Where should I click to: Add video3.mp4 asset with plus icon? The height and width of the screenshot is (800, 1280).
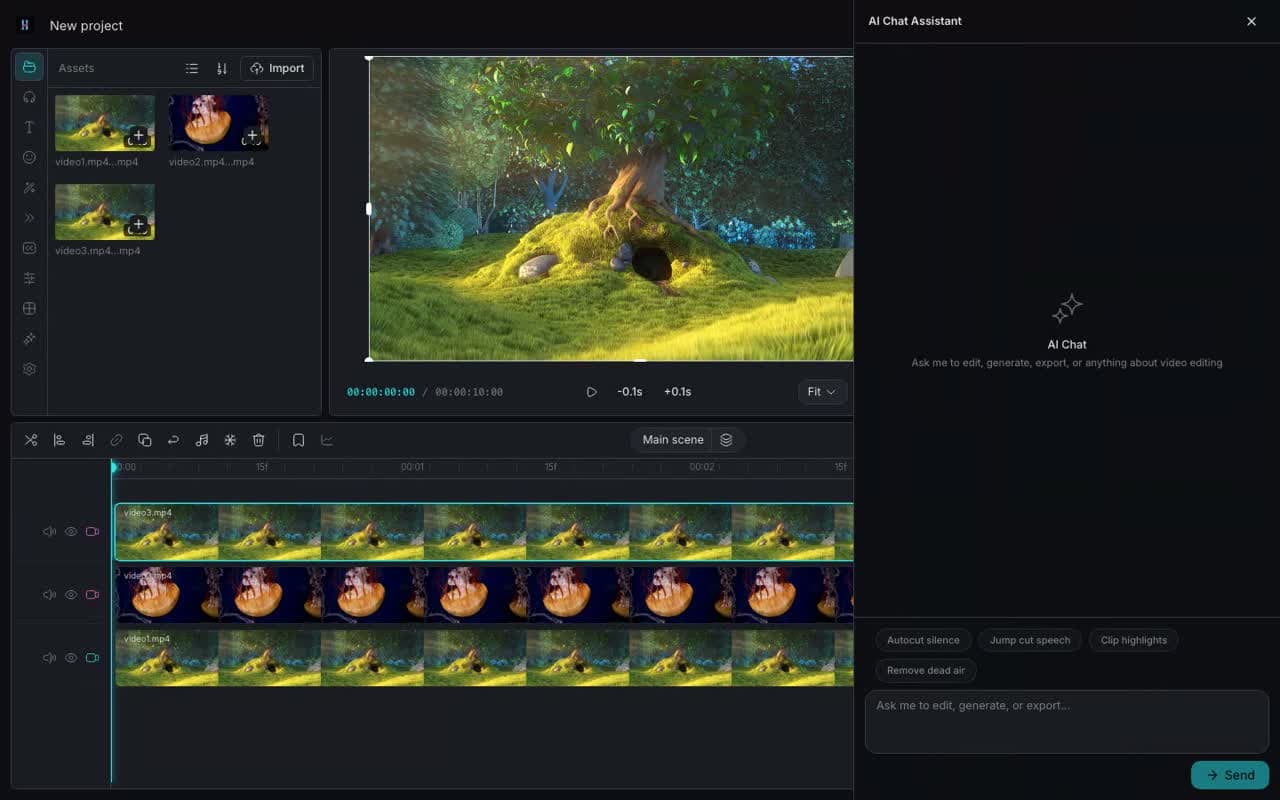138,224
